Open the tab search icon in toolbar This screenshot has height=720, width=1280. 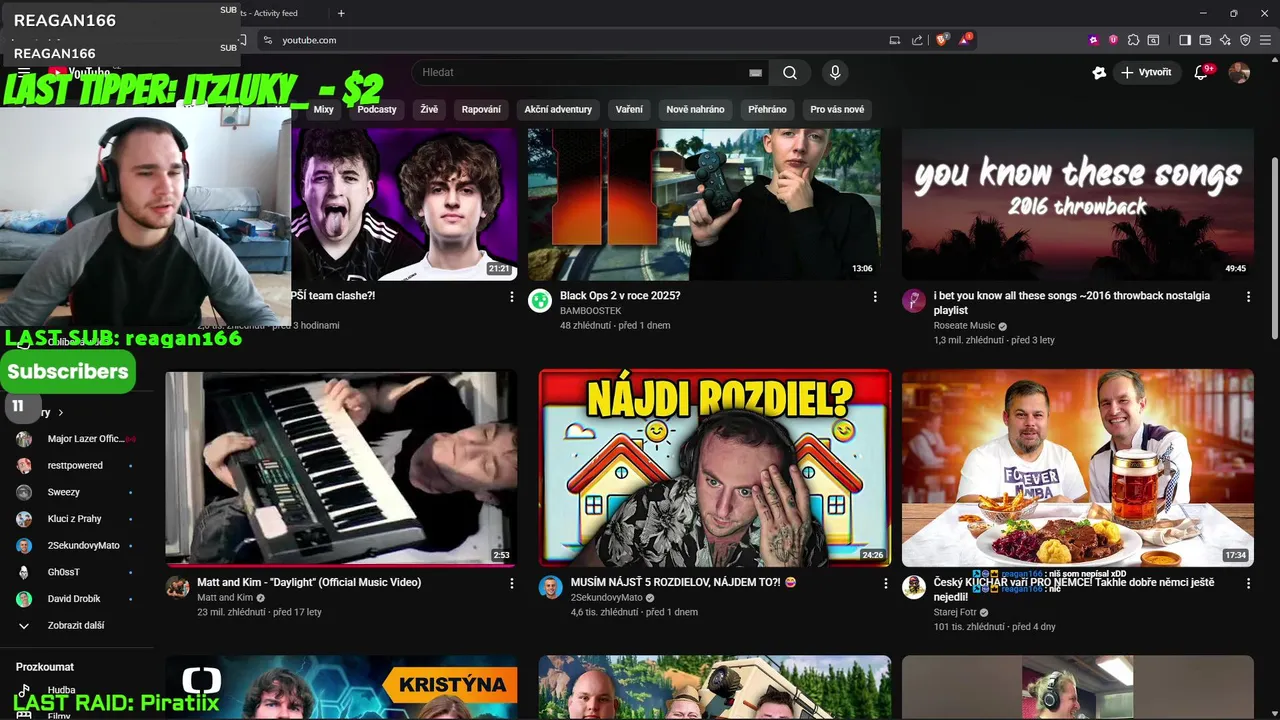[x=1153, y=40]
